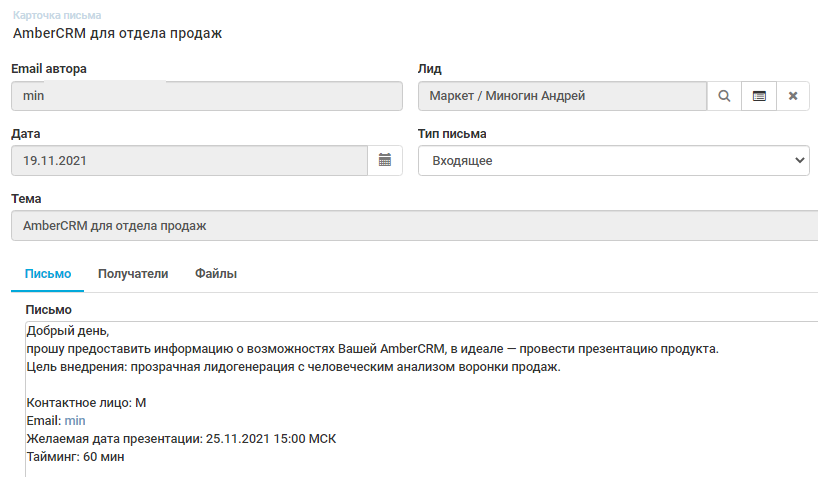
Task: Clear the Лид field with the X icon
Action: (x=793, y=96)
